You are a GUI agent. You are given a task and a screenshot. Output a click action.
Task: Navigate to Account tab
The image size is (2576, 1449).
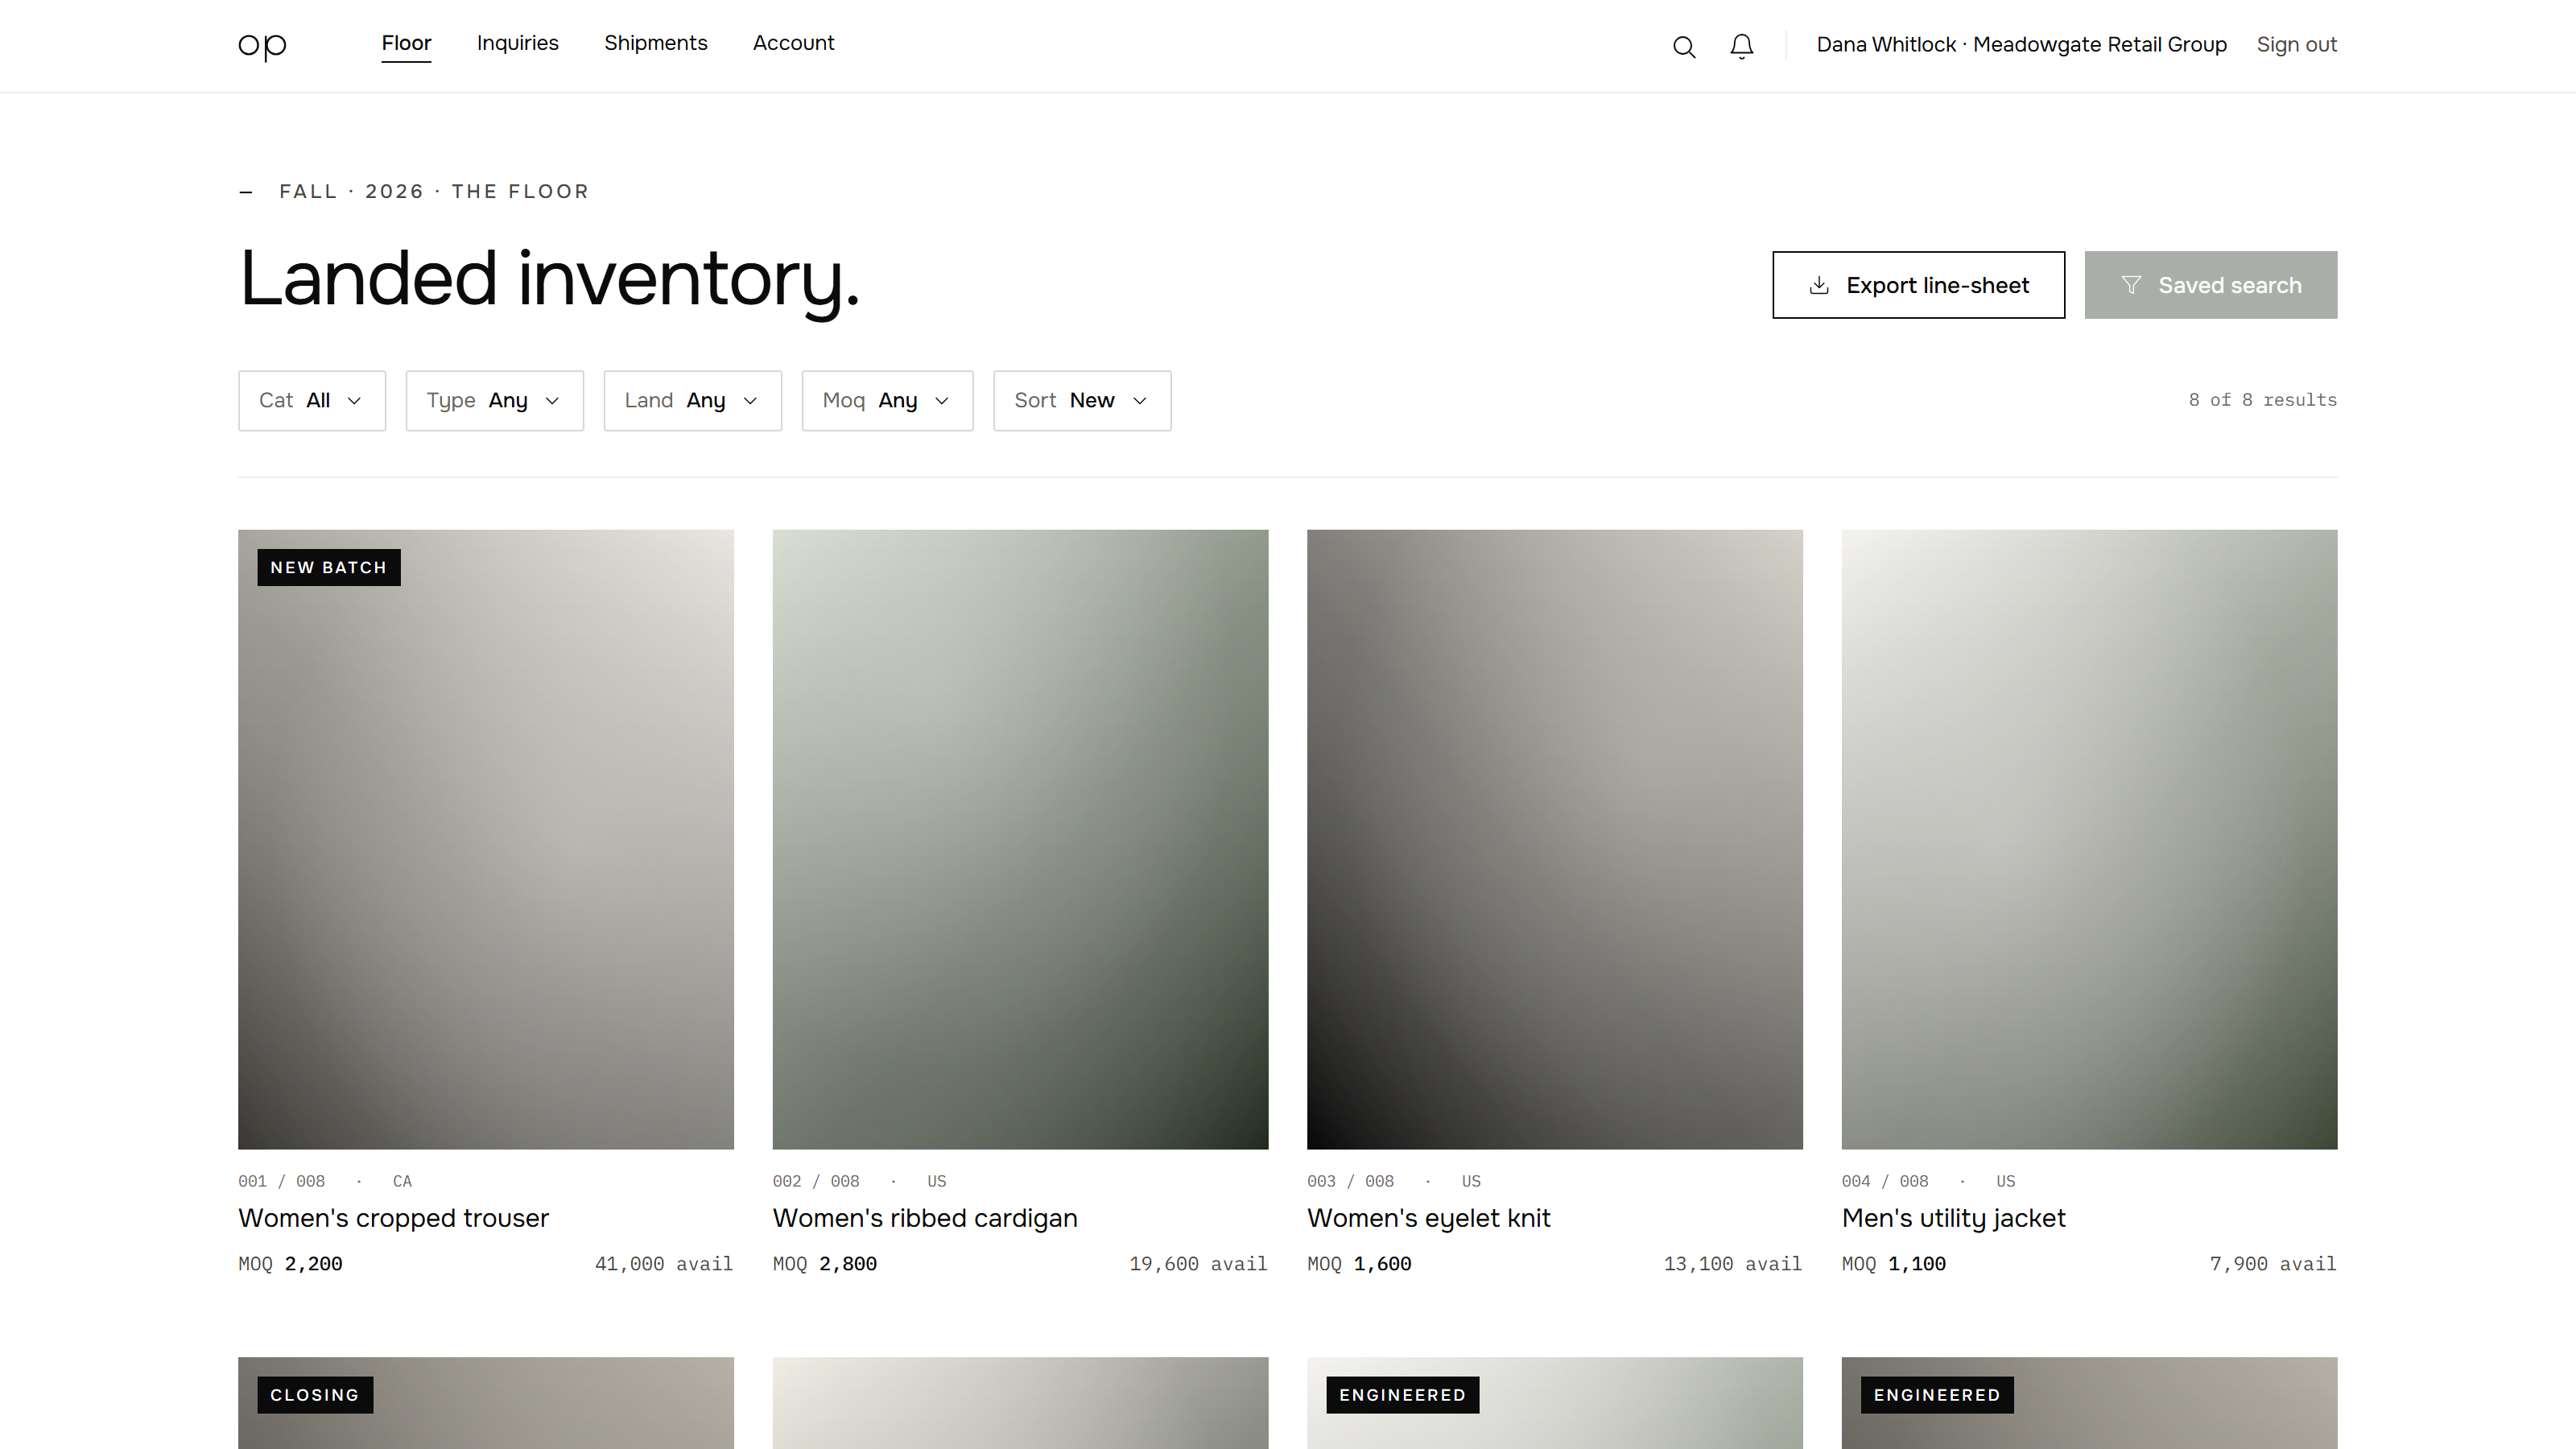pos(793,43)
